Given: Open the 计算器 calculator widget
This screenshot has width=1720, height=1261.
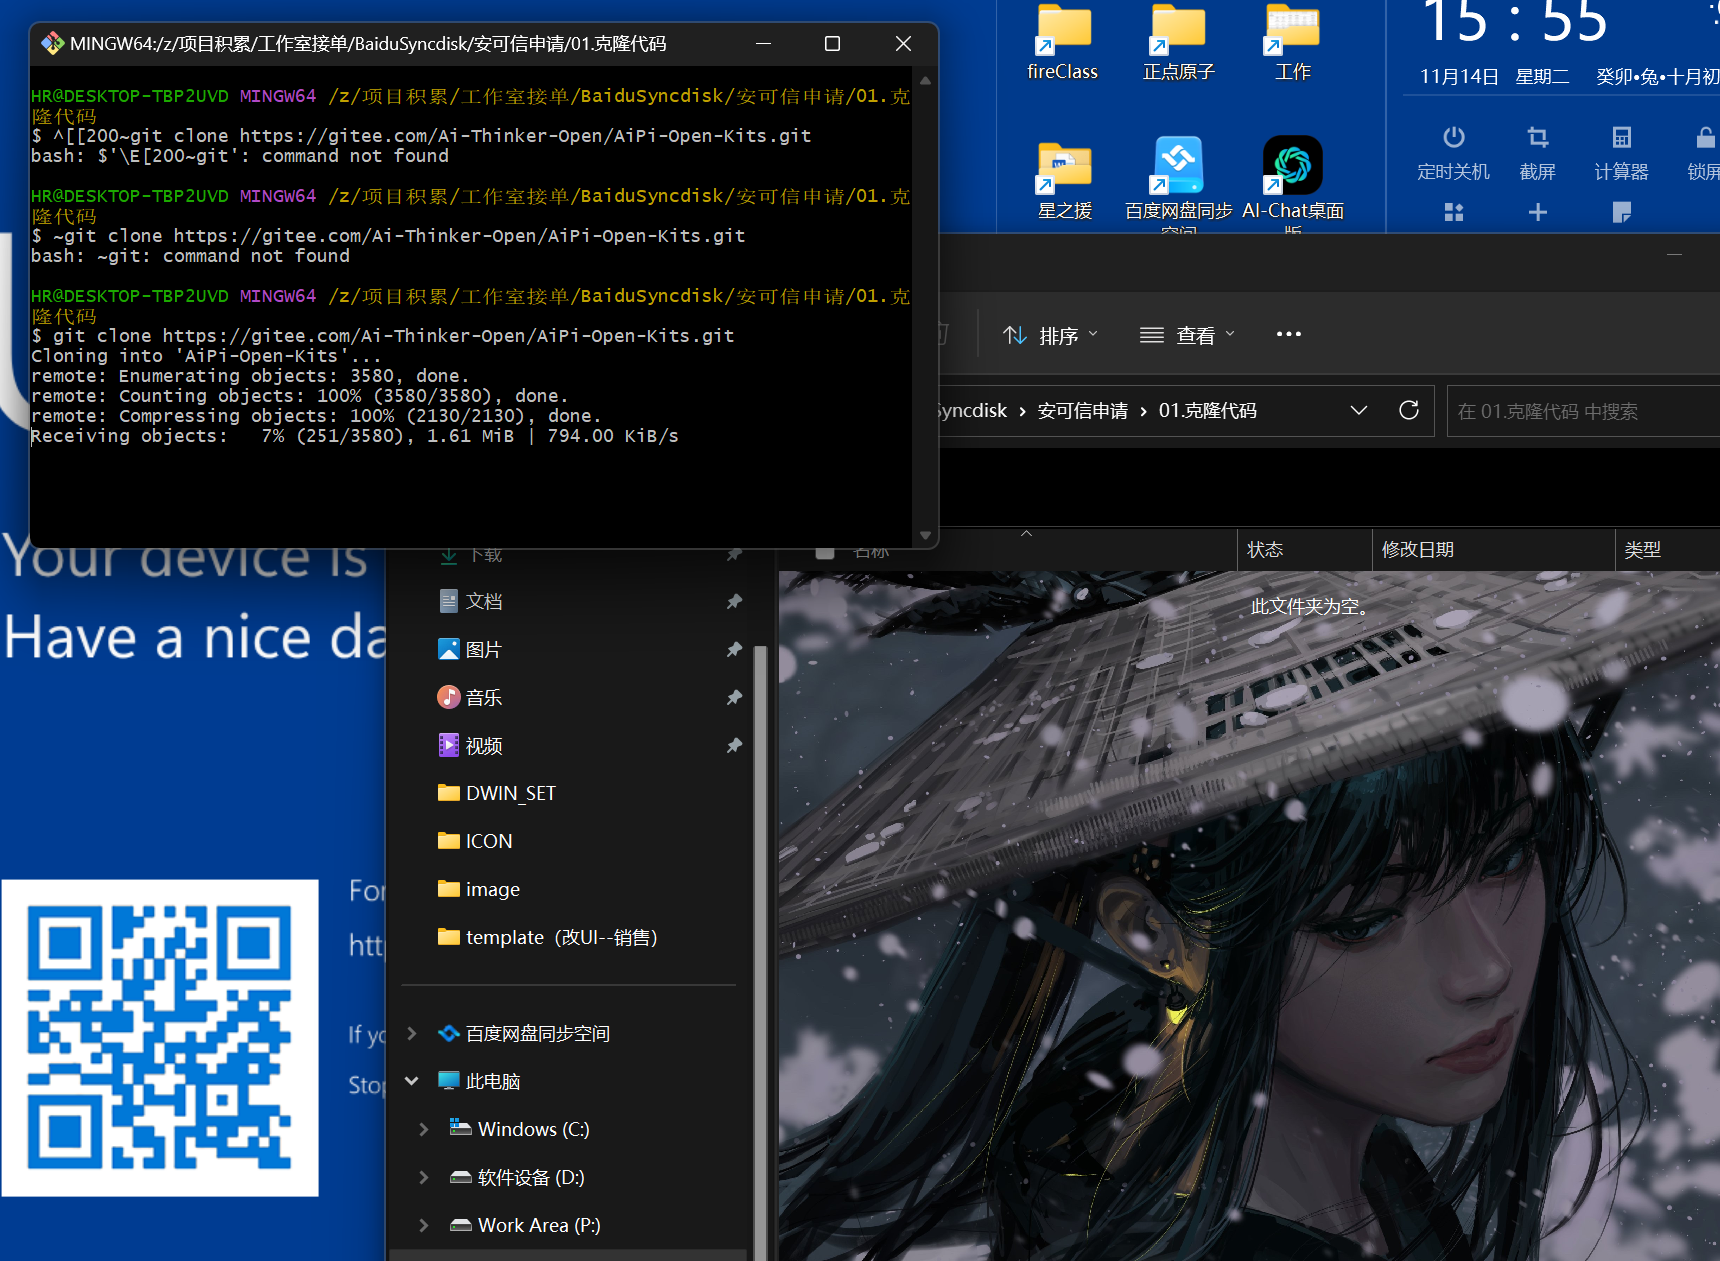Looking at the screenshot, I should pyautogui.click(x=1621, y=153).
